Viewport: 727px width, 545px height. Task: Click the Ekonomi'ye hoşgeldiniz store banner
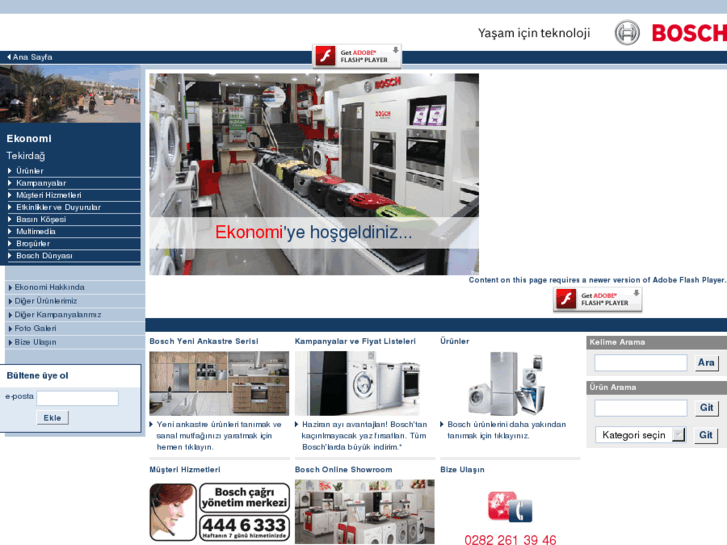314,174
